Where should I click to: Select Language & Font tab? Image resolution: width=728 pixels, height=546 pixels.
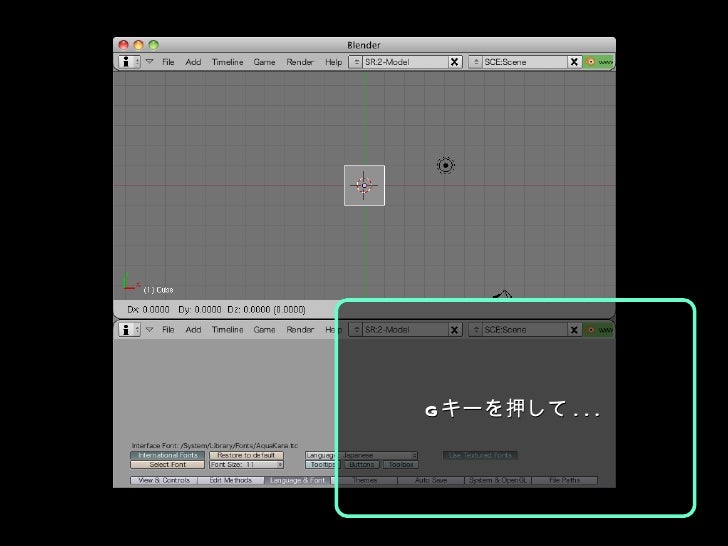(x=298, y=481)
